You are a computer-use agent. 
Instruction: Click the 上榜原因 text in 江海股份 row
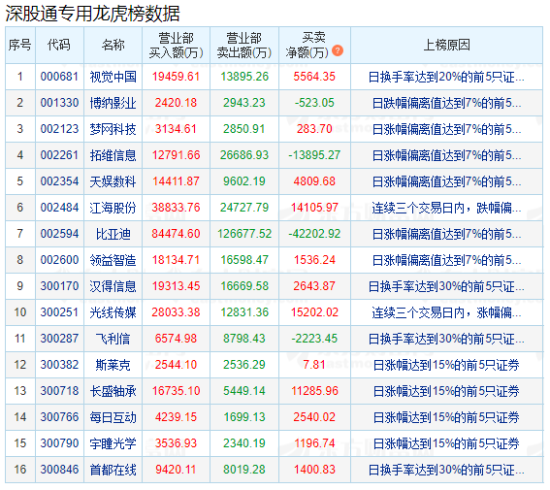click(x=446, y=208)
